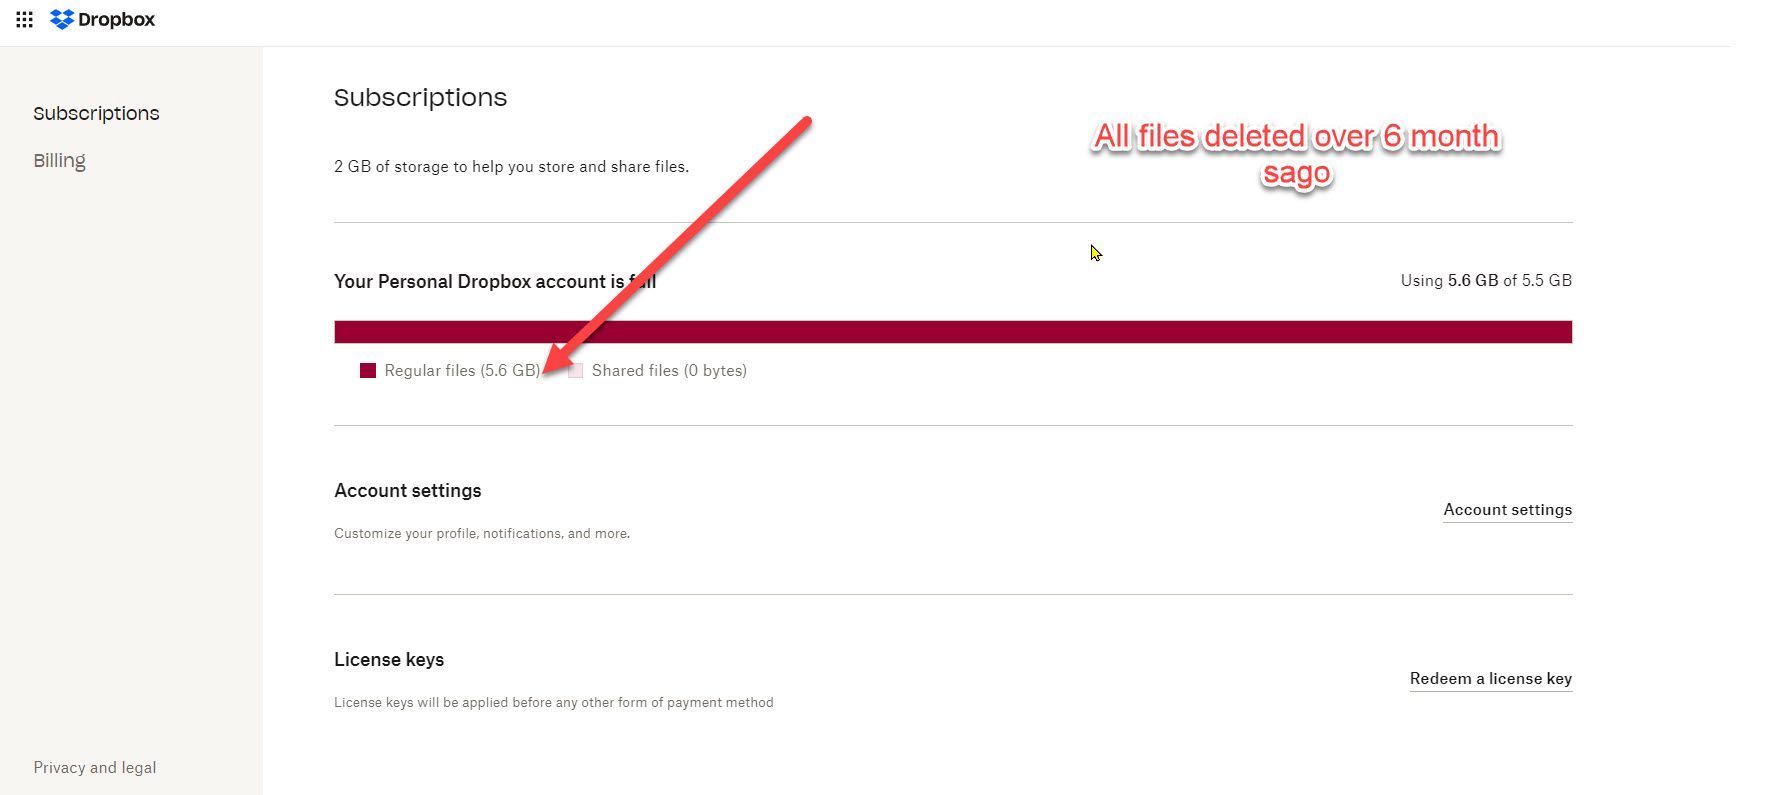Open the Billing section
1774x795 pixels.
click(59, 160)
